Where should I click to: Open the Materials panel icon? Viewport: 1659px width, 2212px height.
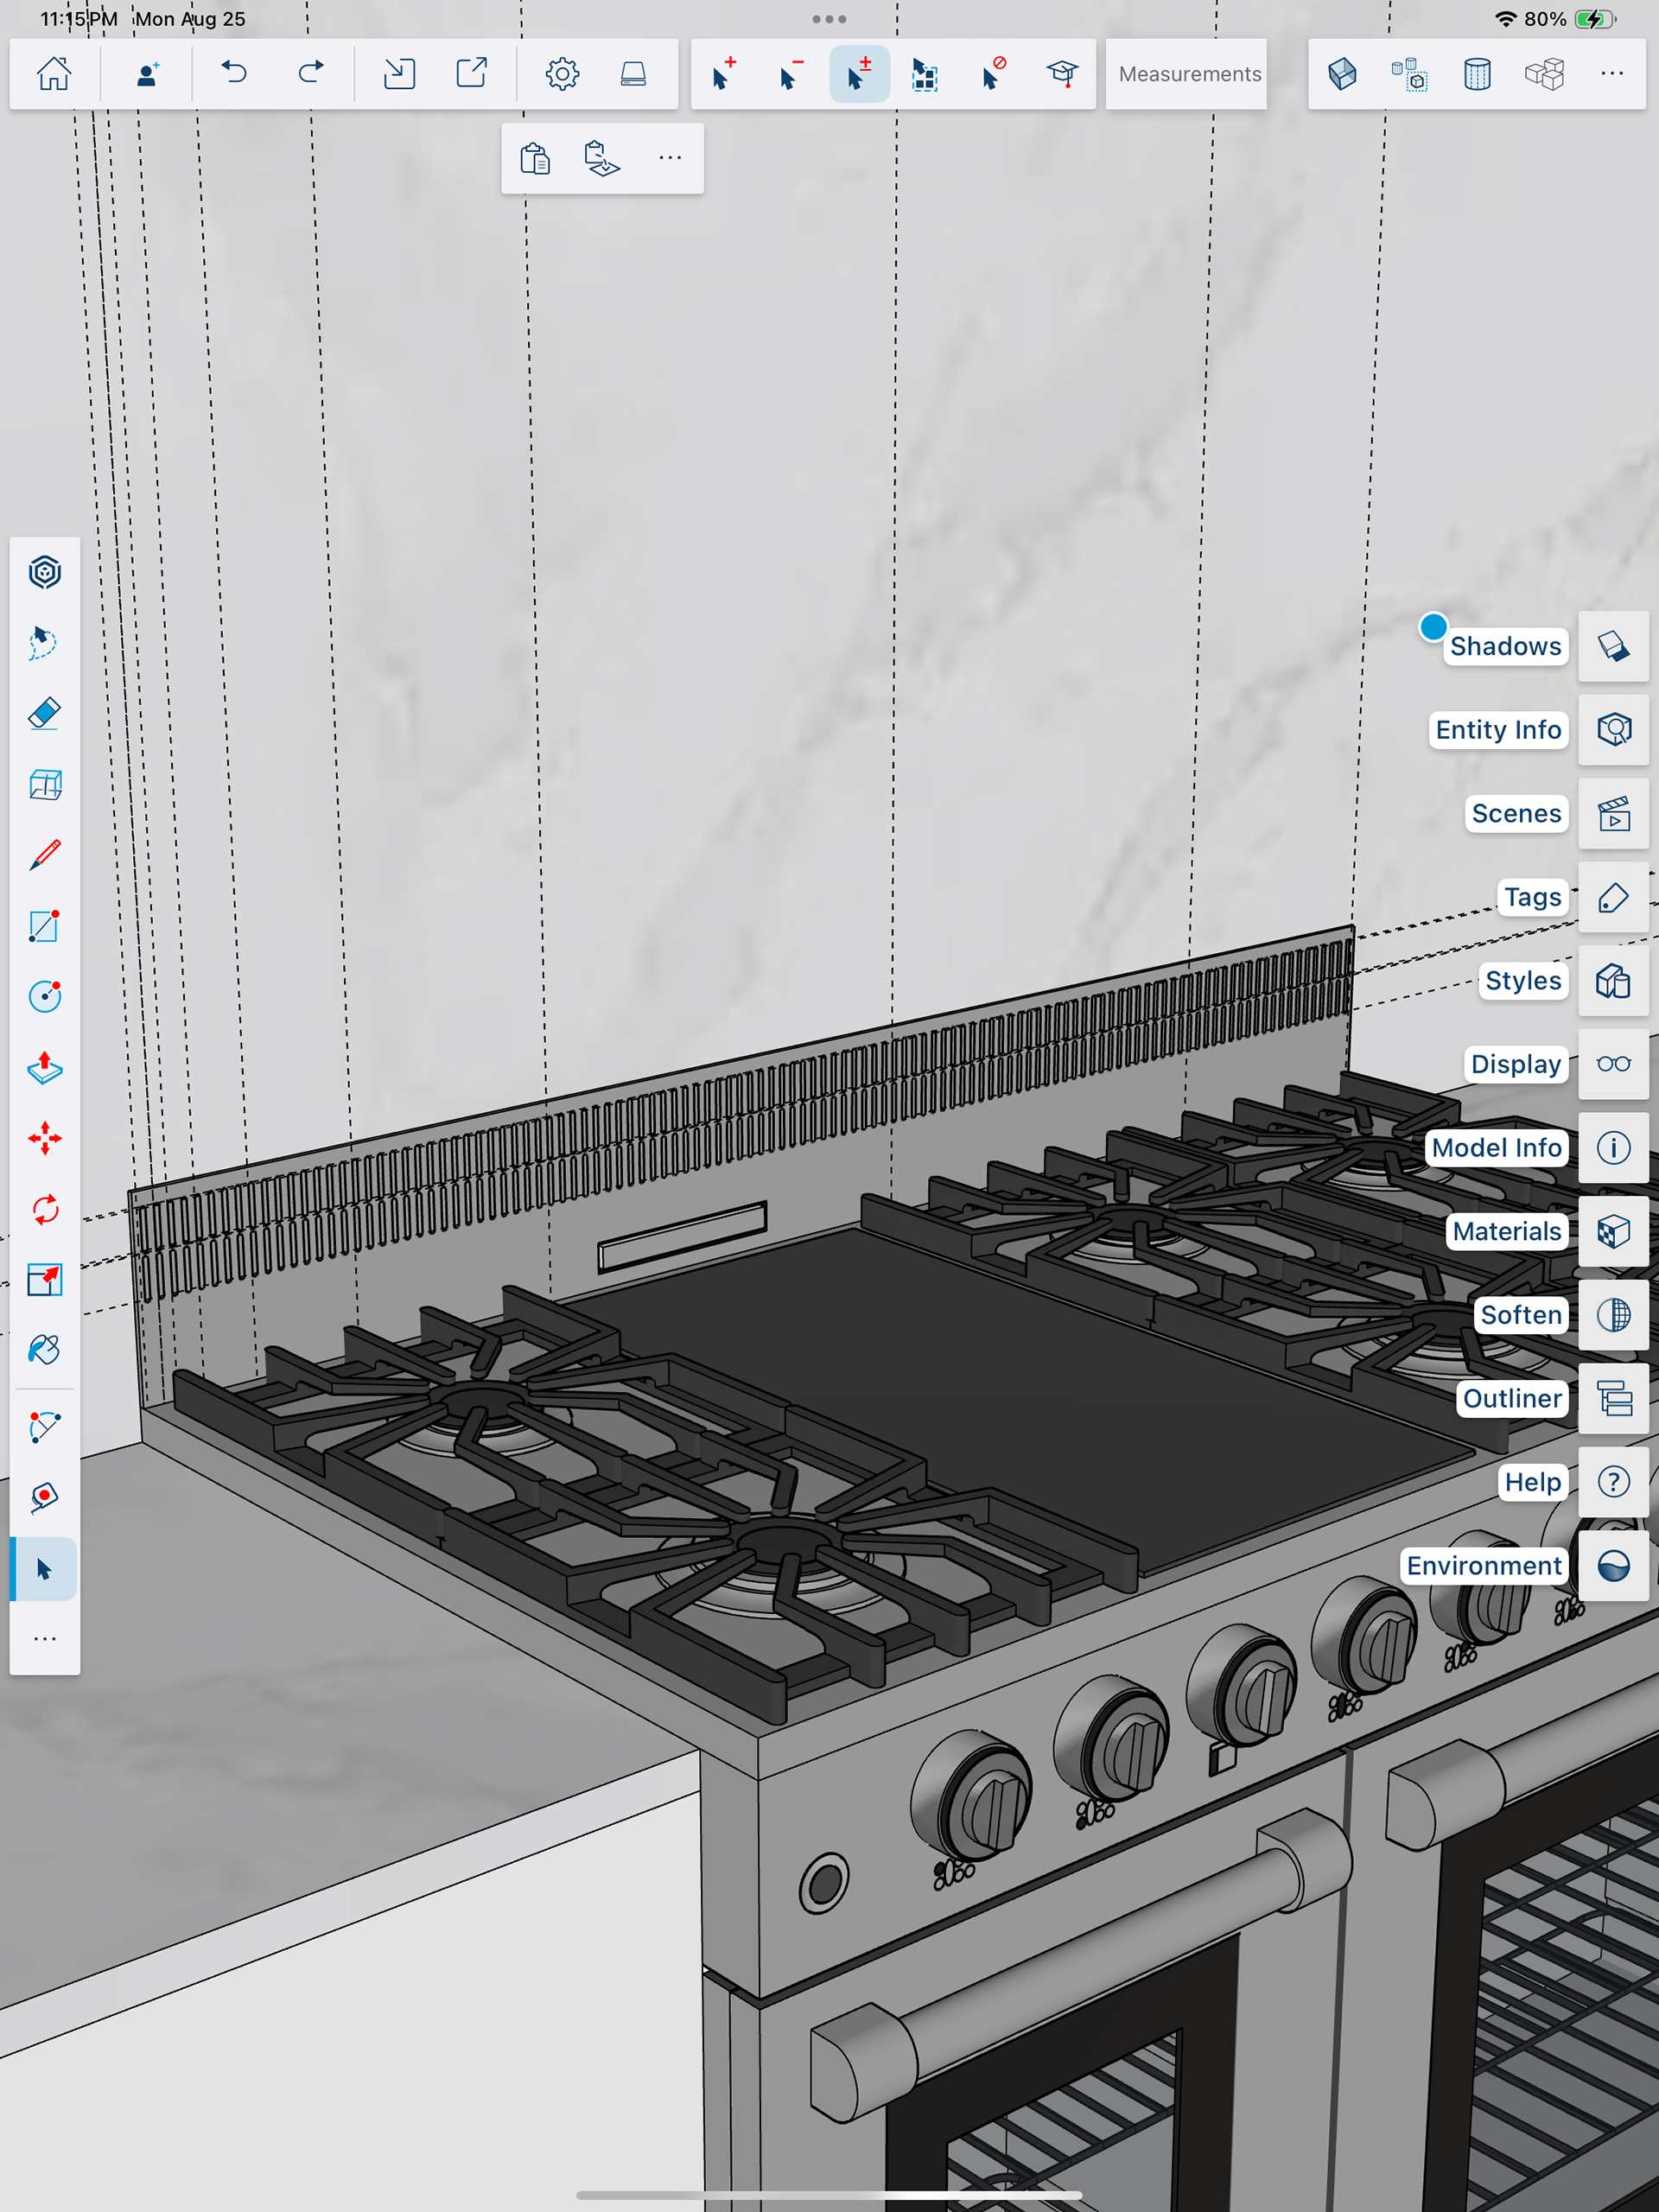point(1613,1231)
